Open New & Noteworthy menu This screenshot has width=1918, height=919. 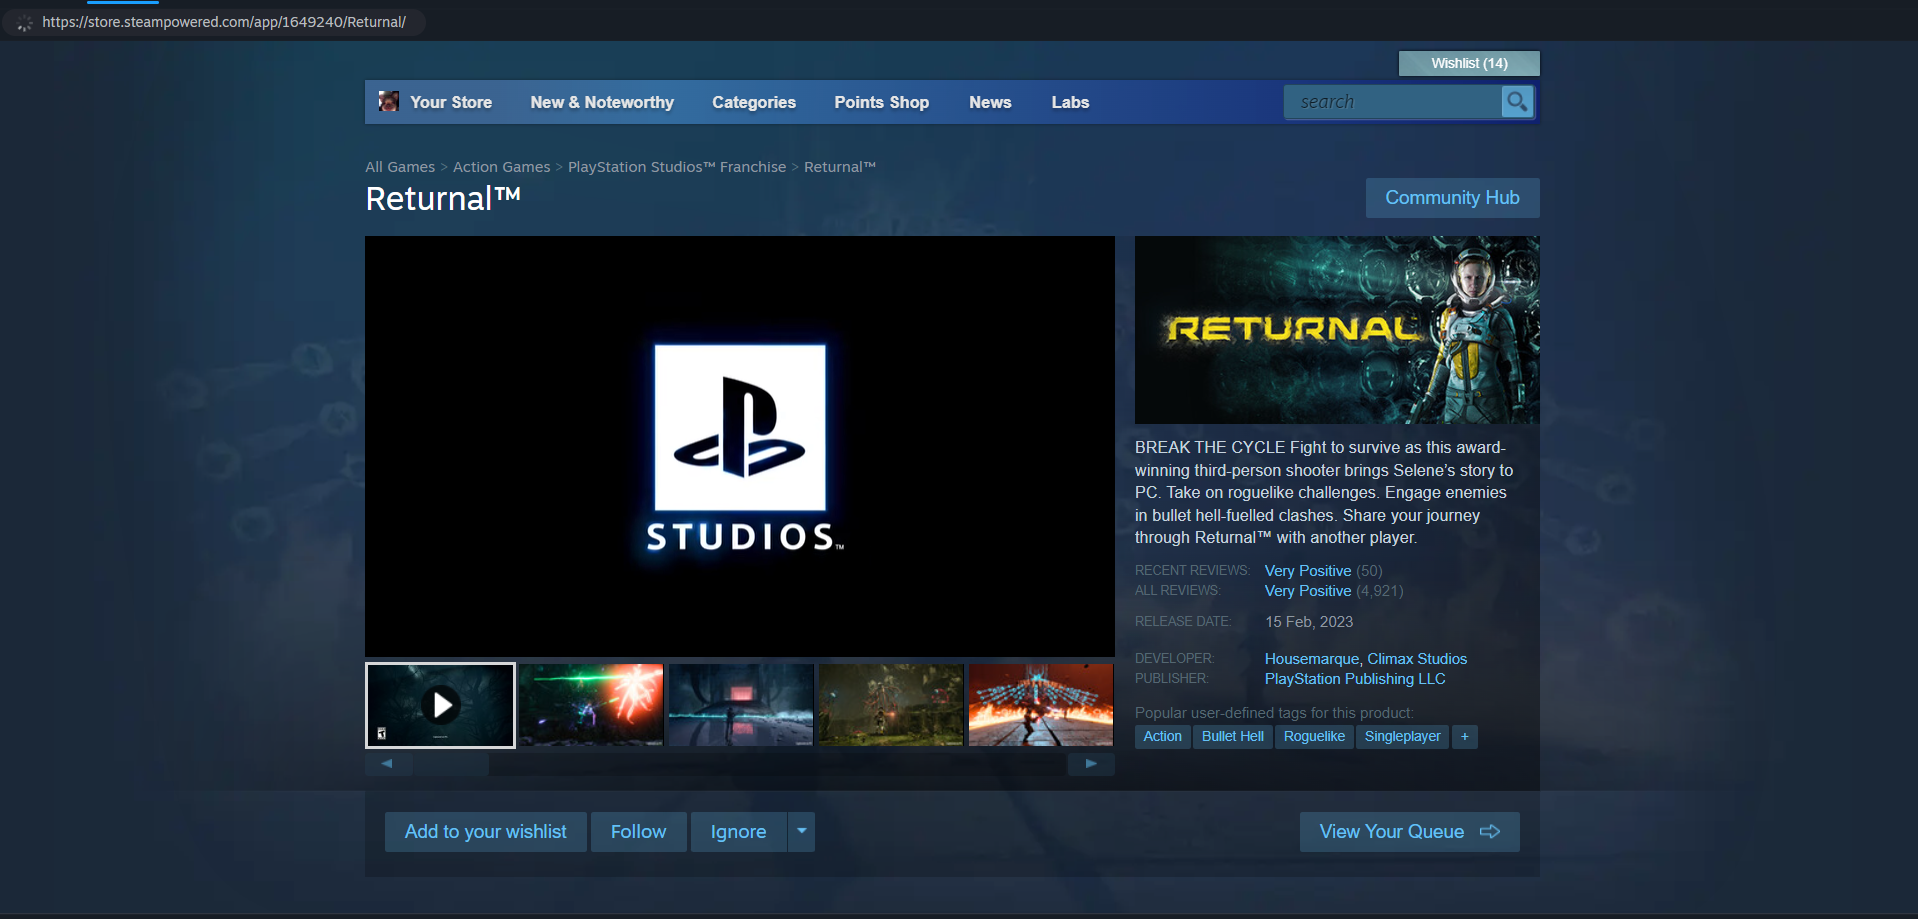[602, 102]
